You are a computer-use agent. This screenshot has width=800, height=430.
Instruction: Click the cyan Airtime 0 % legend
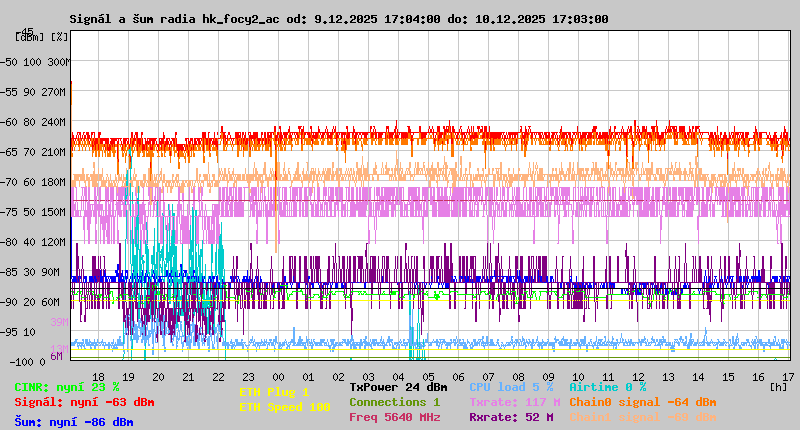pyautogui.click(x=607, y=387)
